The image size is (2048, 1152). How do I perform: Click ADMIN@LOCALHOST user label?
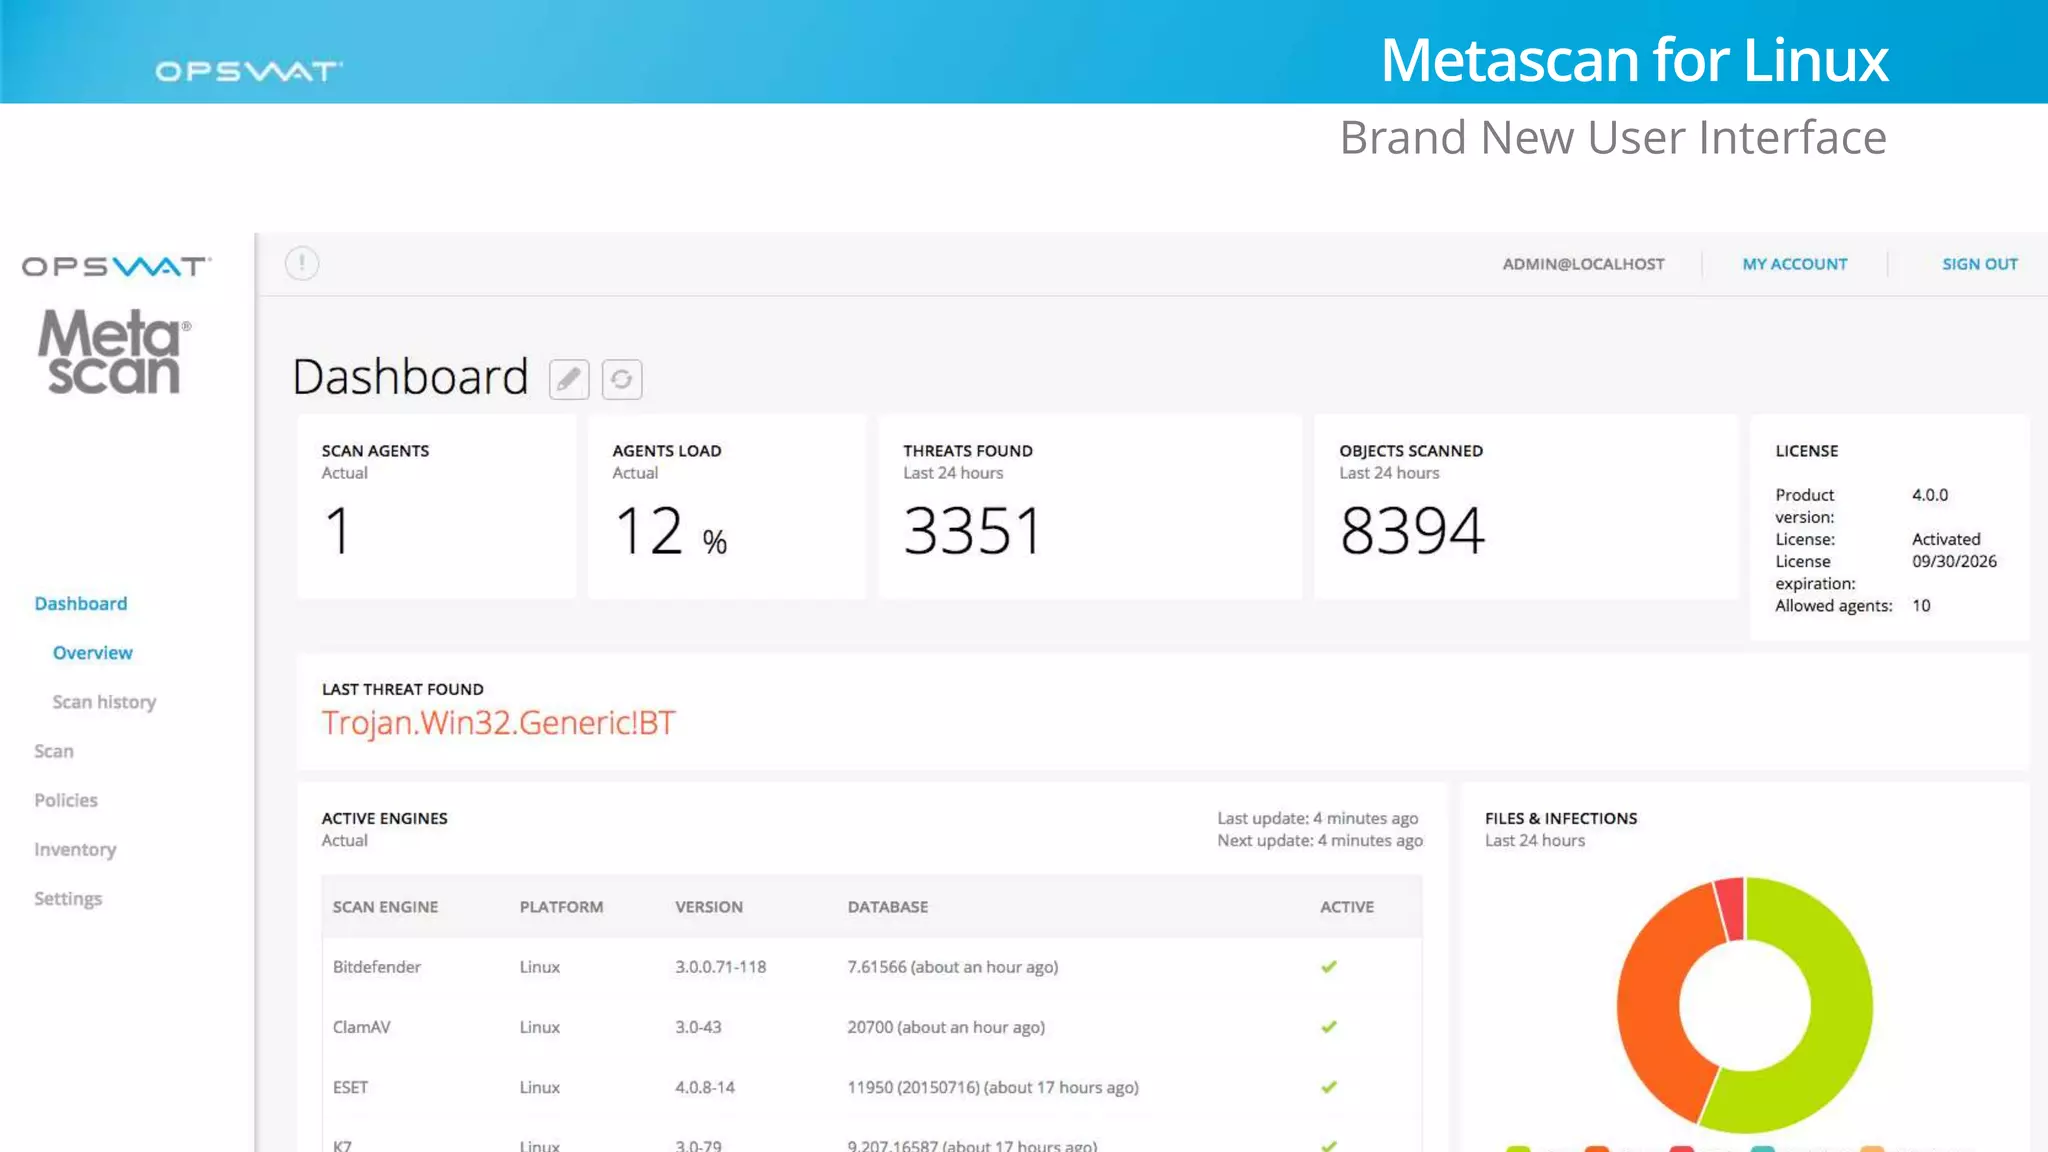(1584, 264)
